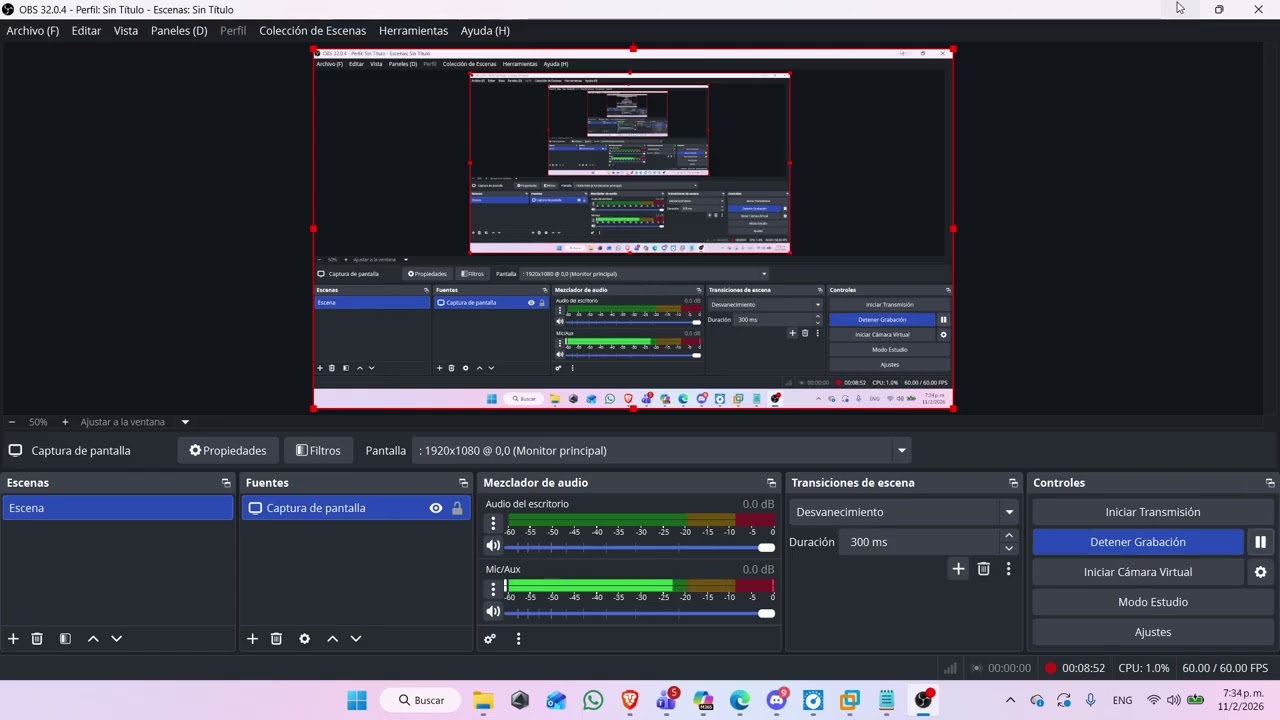The width and height of the screenshot is (1280, 720).
Task: Adjust Mic/Aux volume slider
Action: (640, 613)
